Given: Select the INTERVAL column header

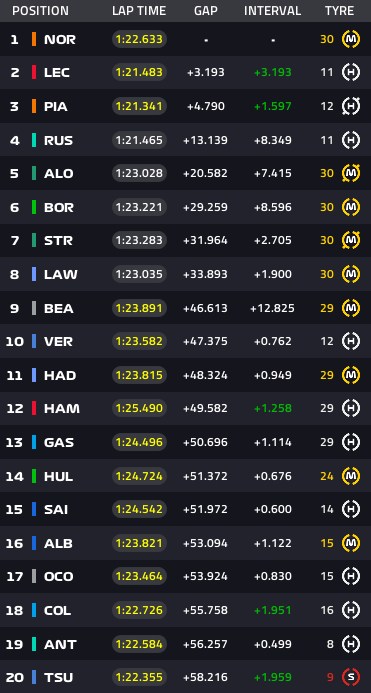Looking at the screenshot, I should coord(272,11).
